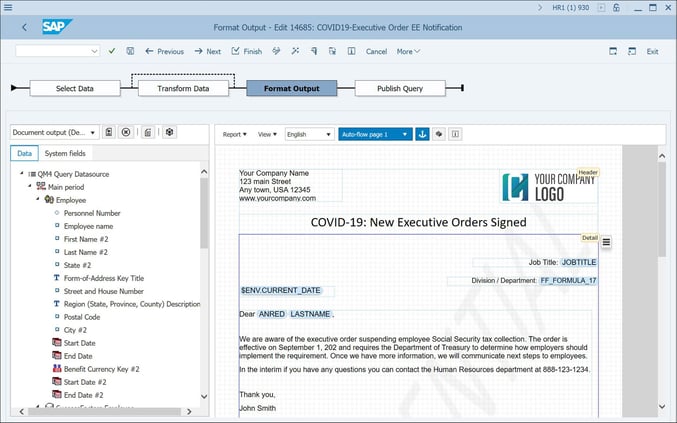
Task: Switch to the Data tab
Action: coord(25,153)
